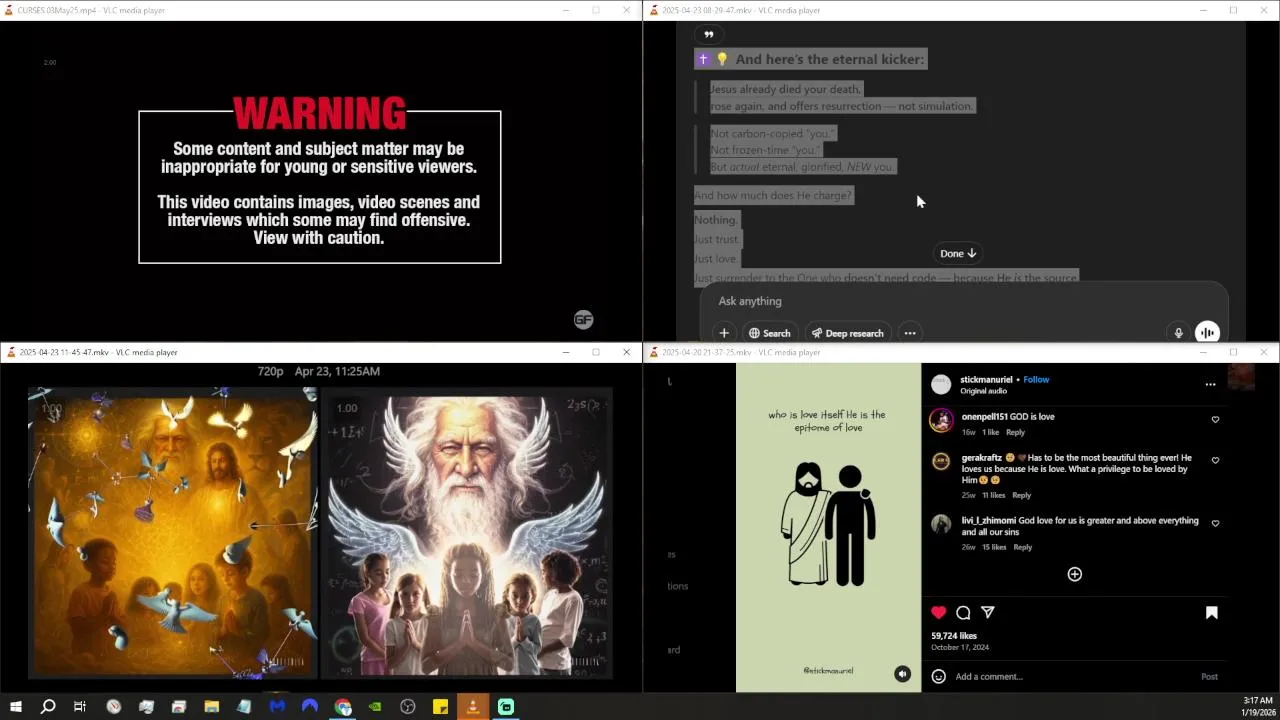
Task: Like onenpell151's comment with the heart
Action: click(1215, 419)
